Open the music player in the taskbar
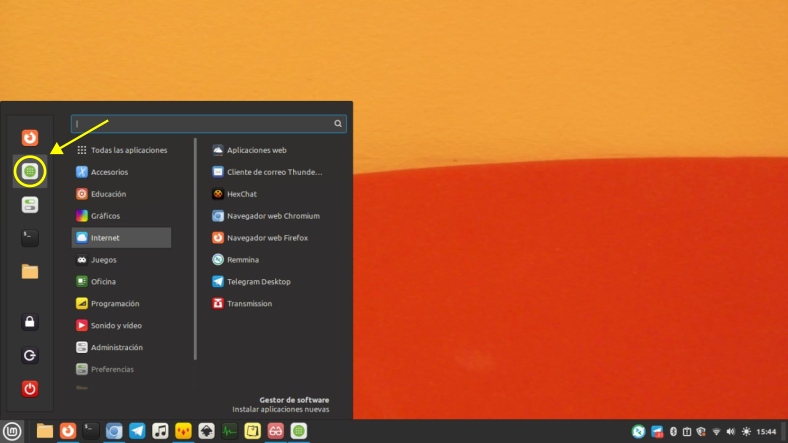The width and height of the screenshot is (788, 443). (x=160, y=431)
